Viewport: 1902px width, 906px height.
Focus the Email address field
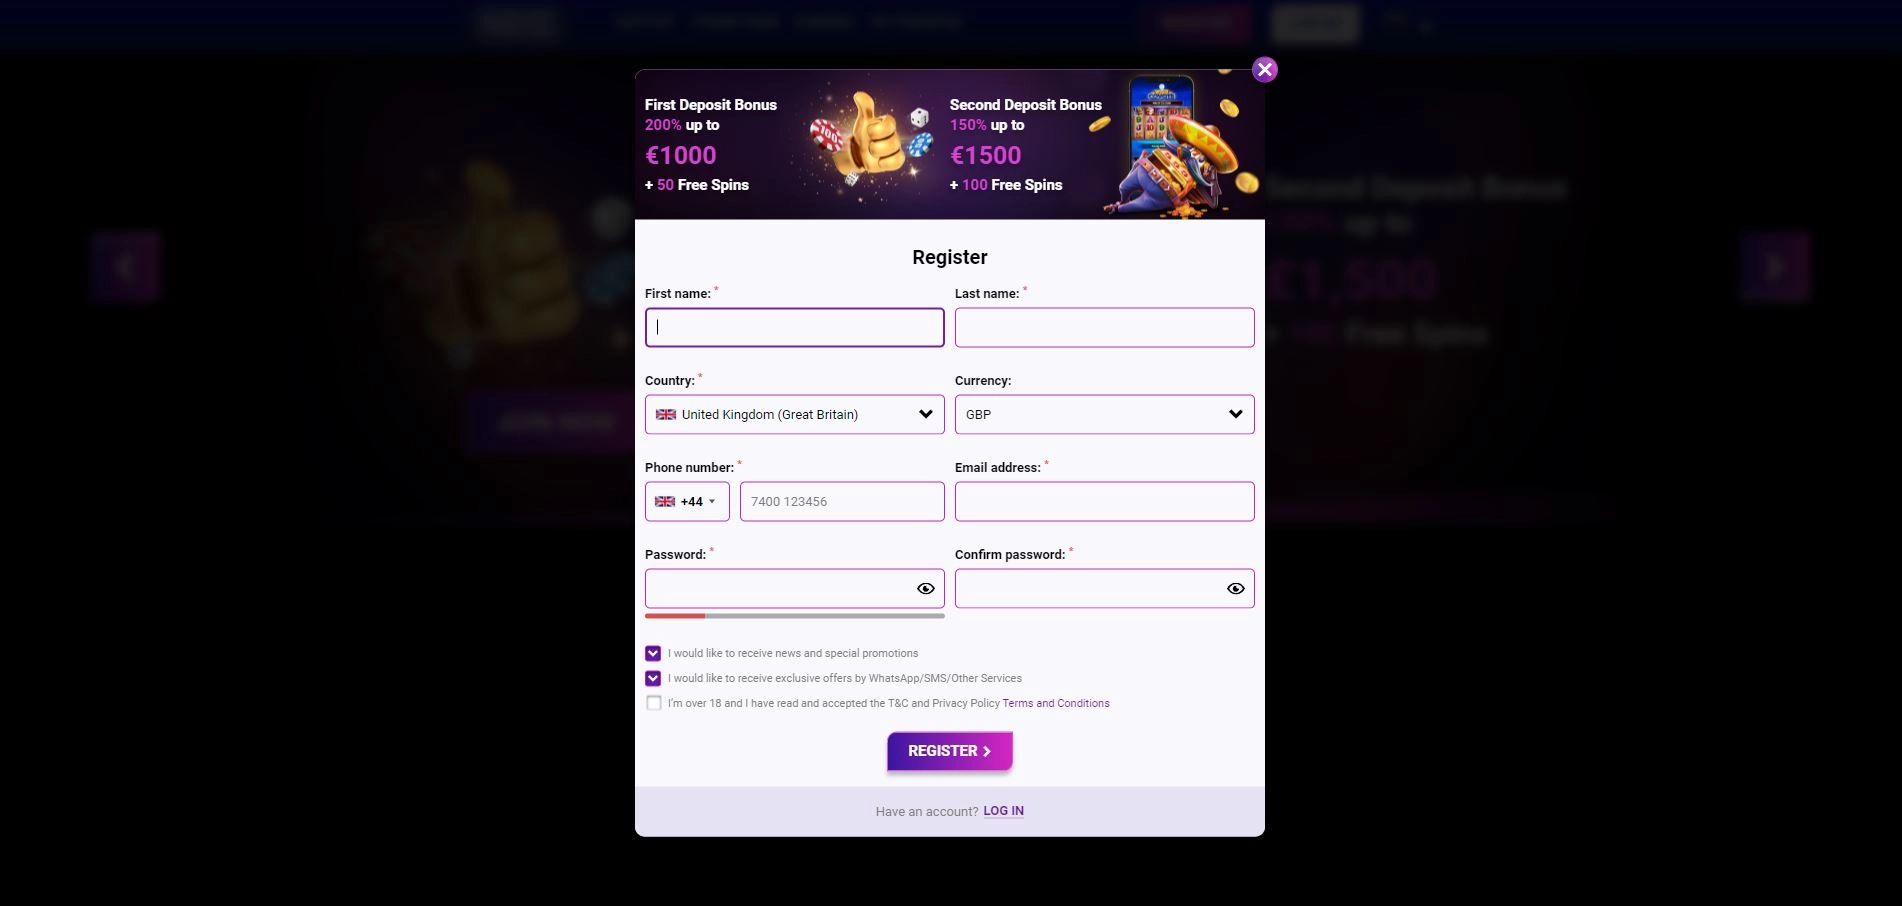coord(1105,502)
